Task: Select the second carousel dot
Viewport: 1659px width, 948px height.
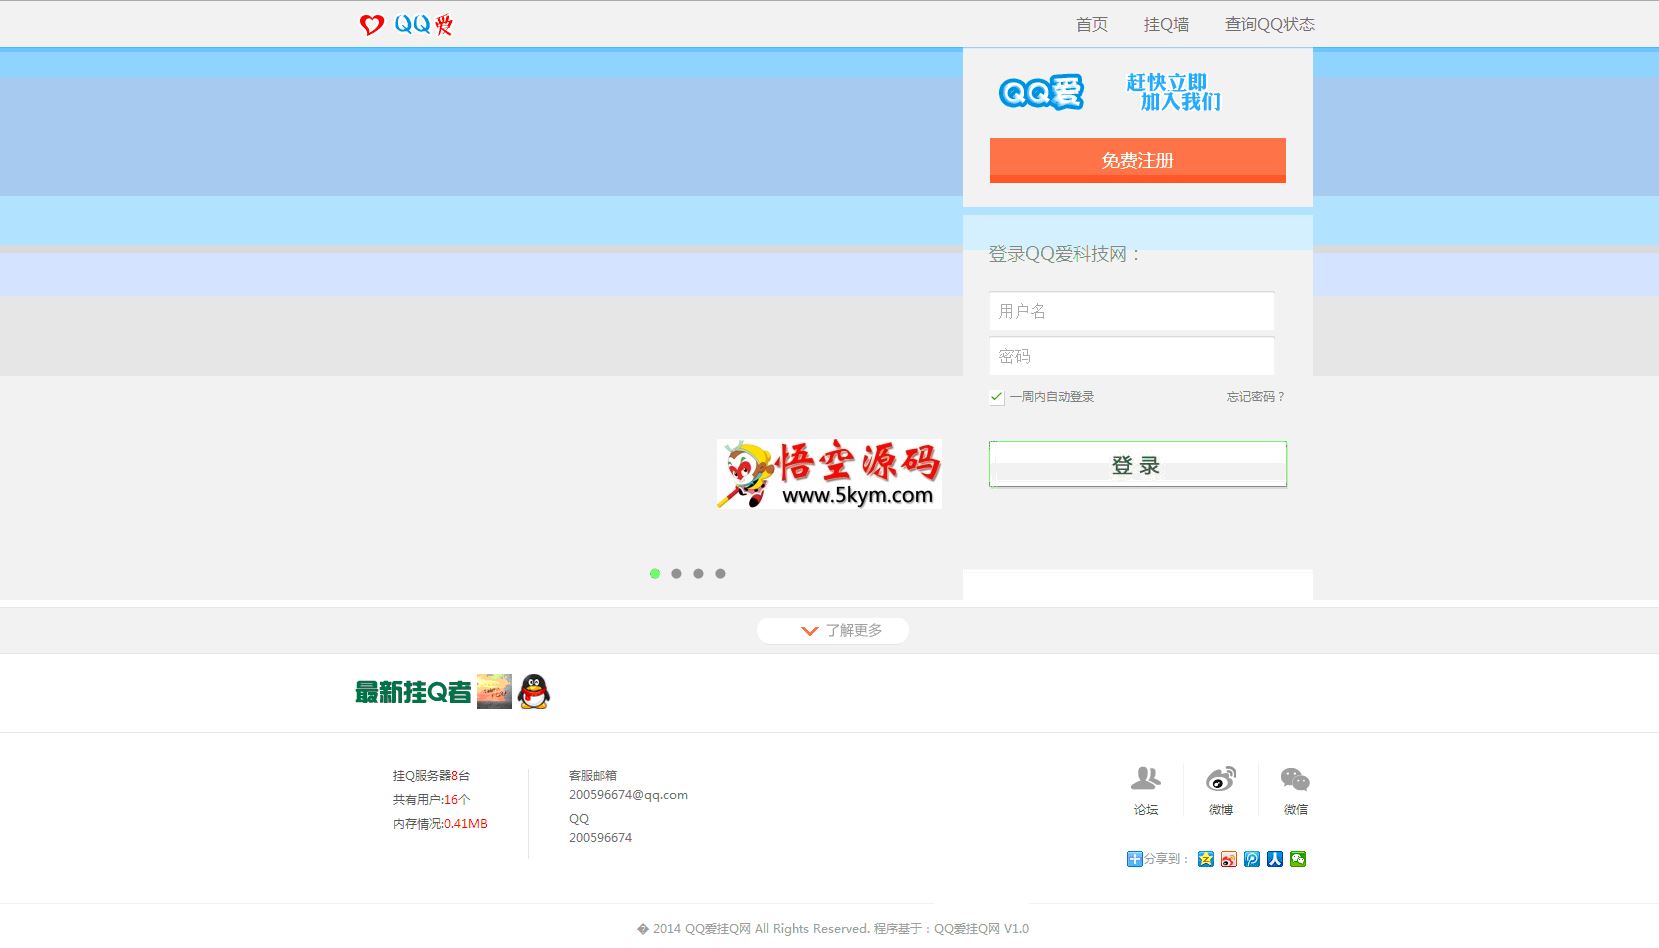Action: 677,574
